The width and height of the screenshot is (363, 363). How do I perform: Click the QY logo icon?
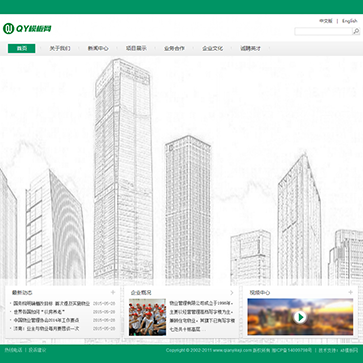[8, 29]
